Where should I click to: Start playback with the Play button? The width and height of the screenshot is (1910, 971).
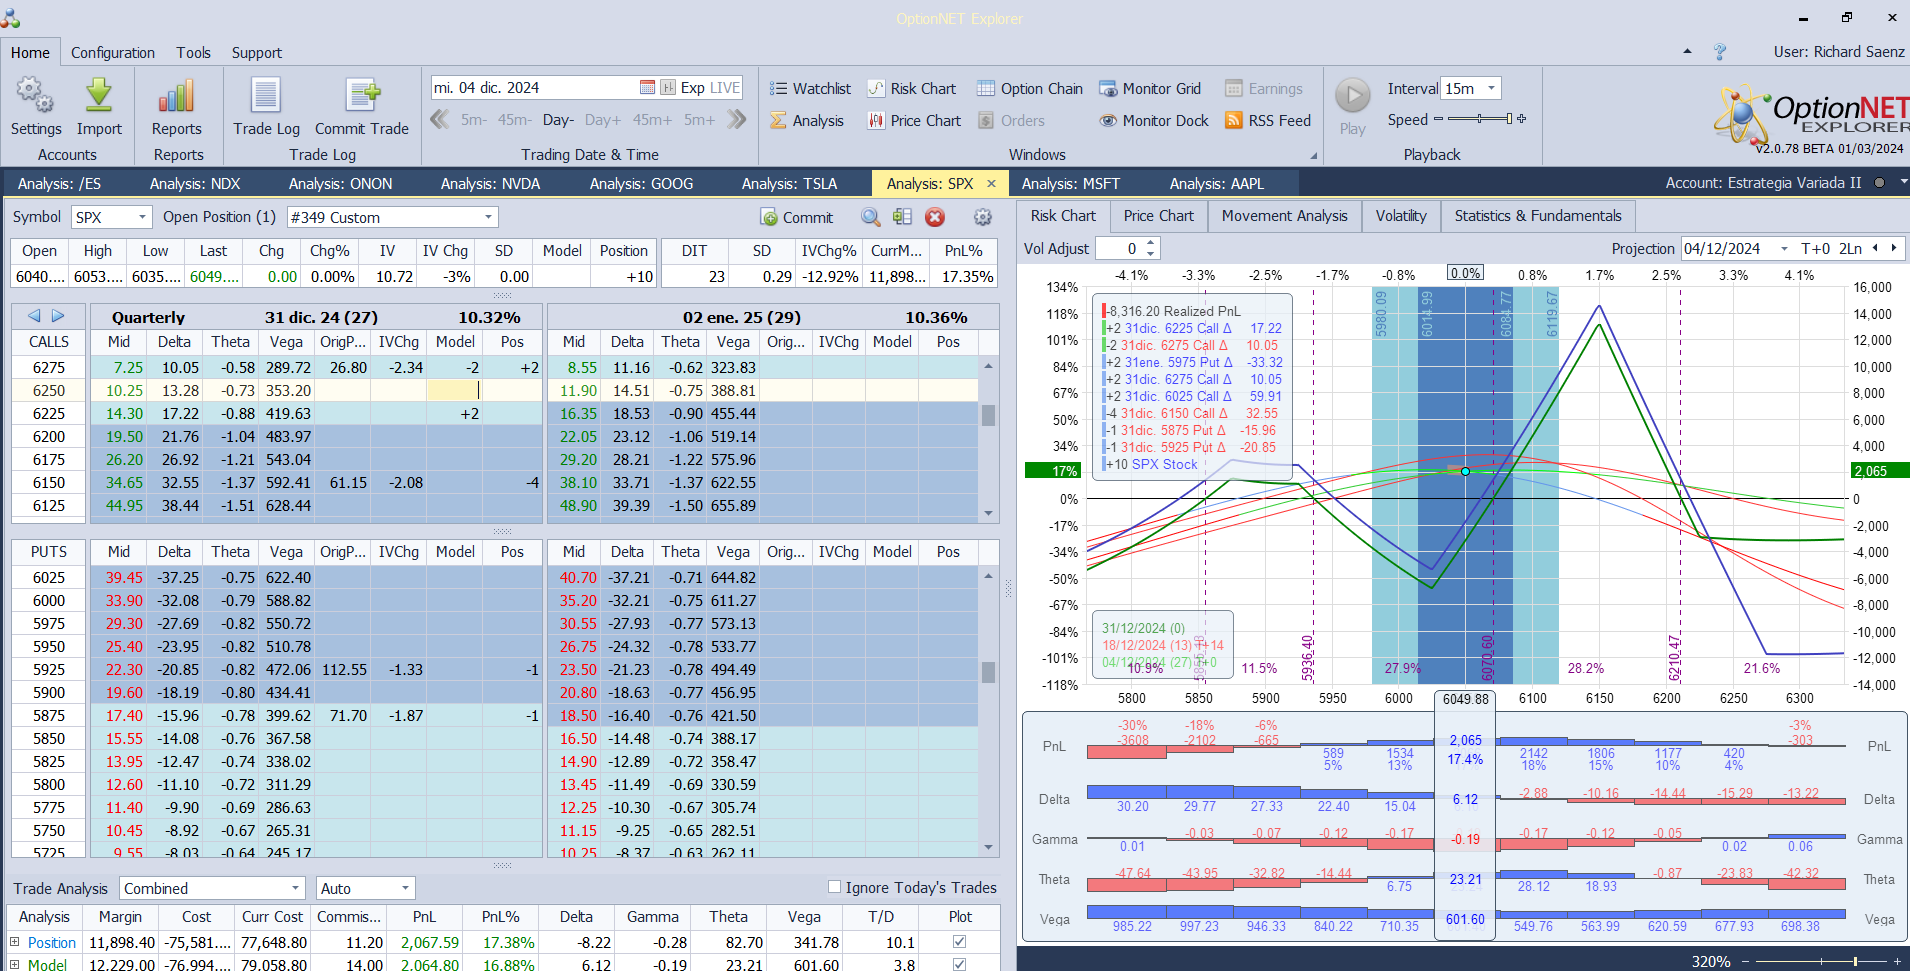pos(1353,107)
